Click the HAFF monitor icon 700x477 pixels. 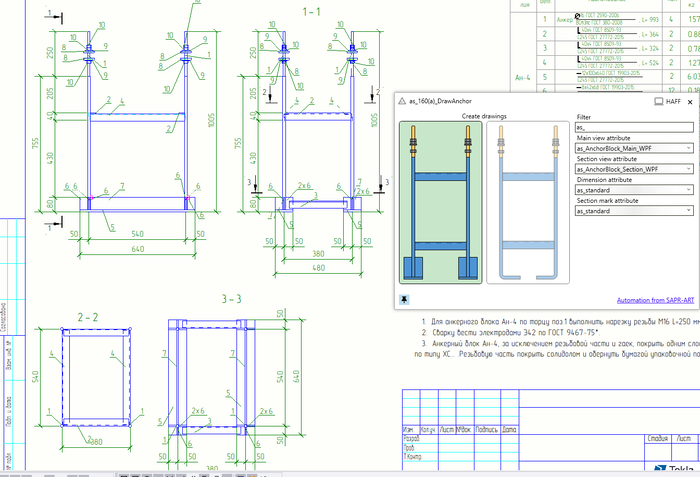point(658,101)
